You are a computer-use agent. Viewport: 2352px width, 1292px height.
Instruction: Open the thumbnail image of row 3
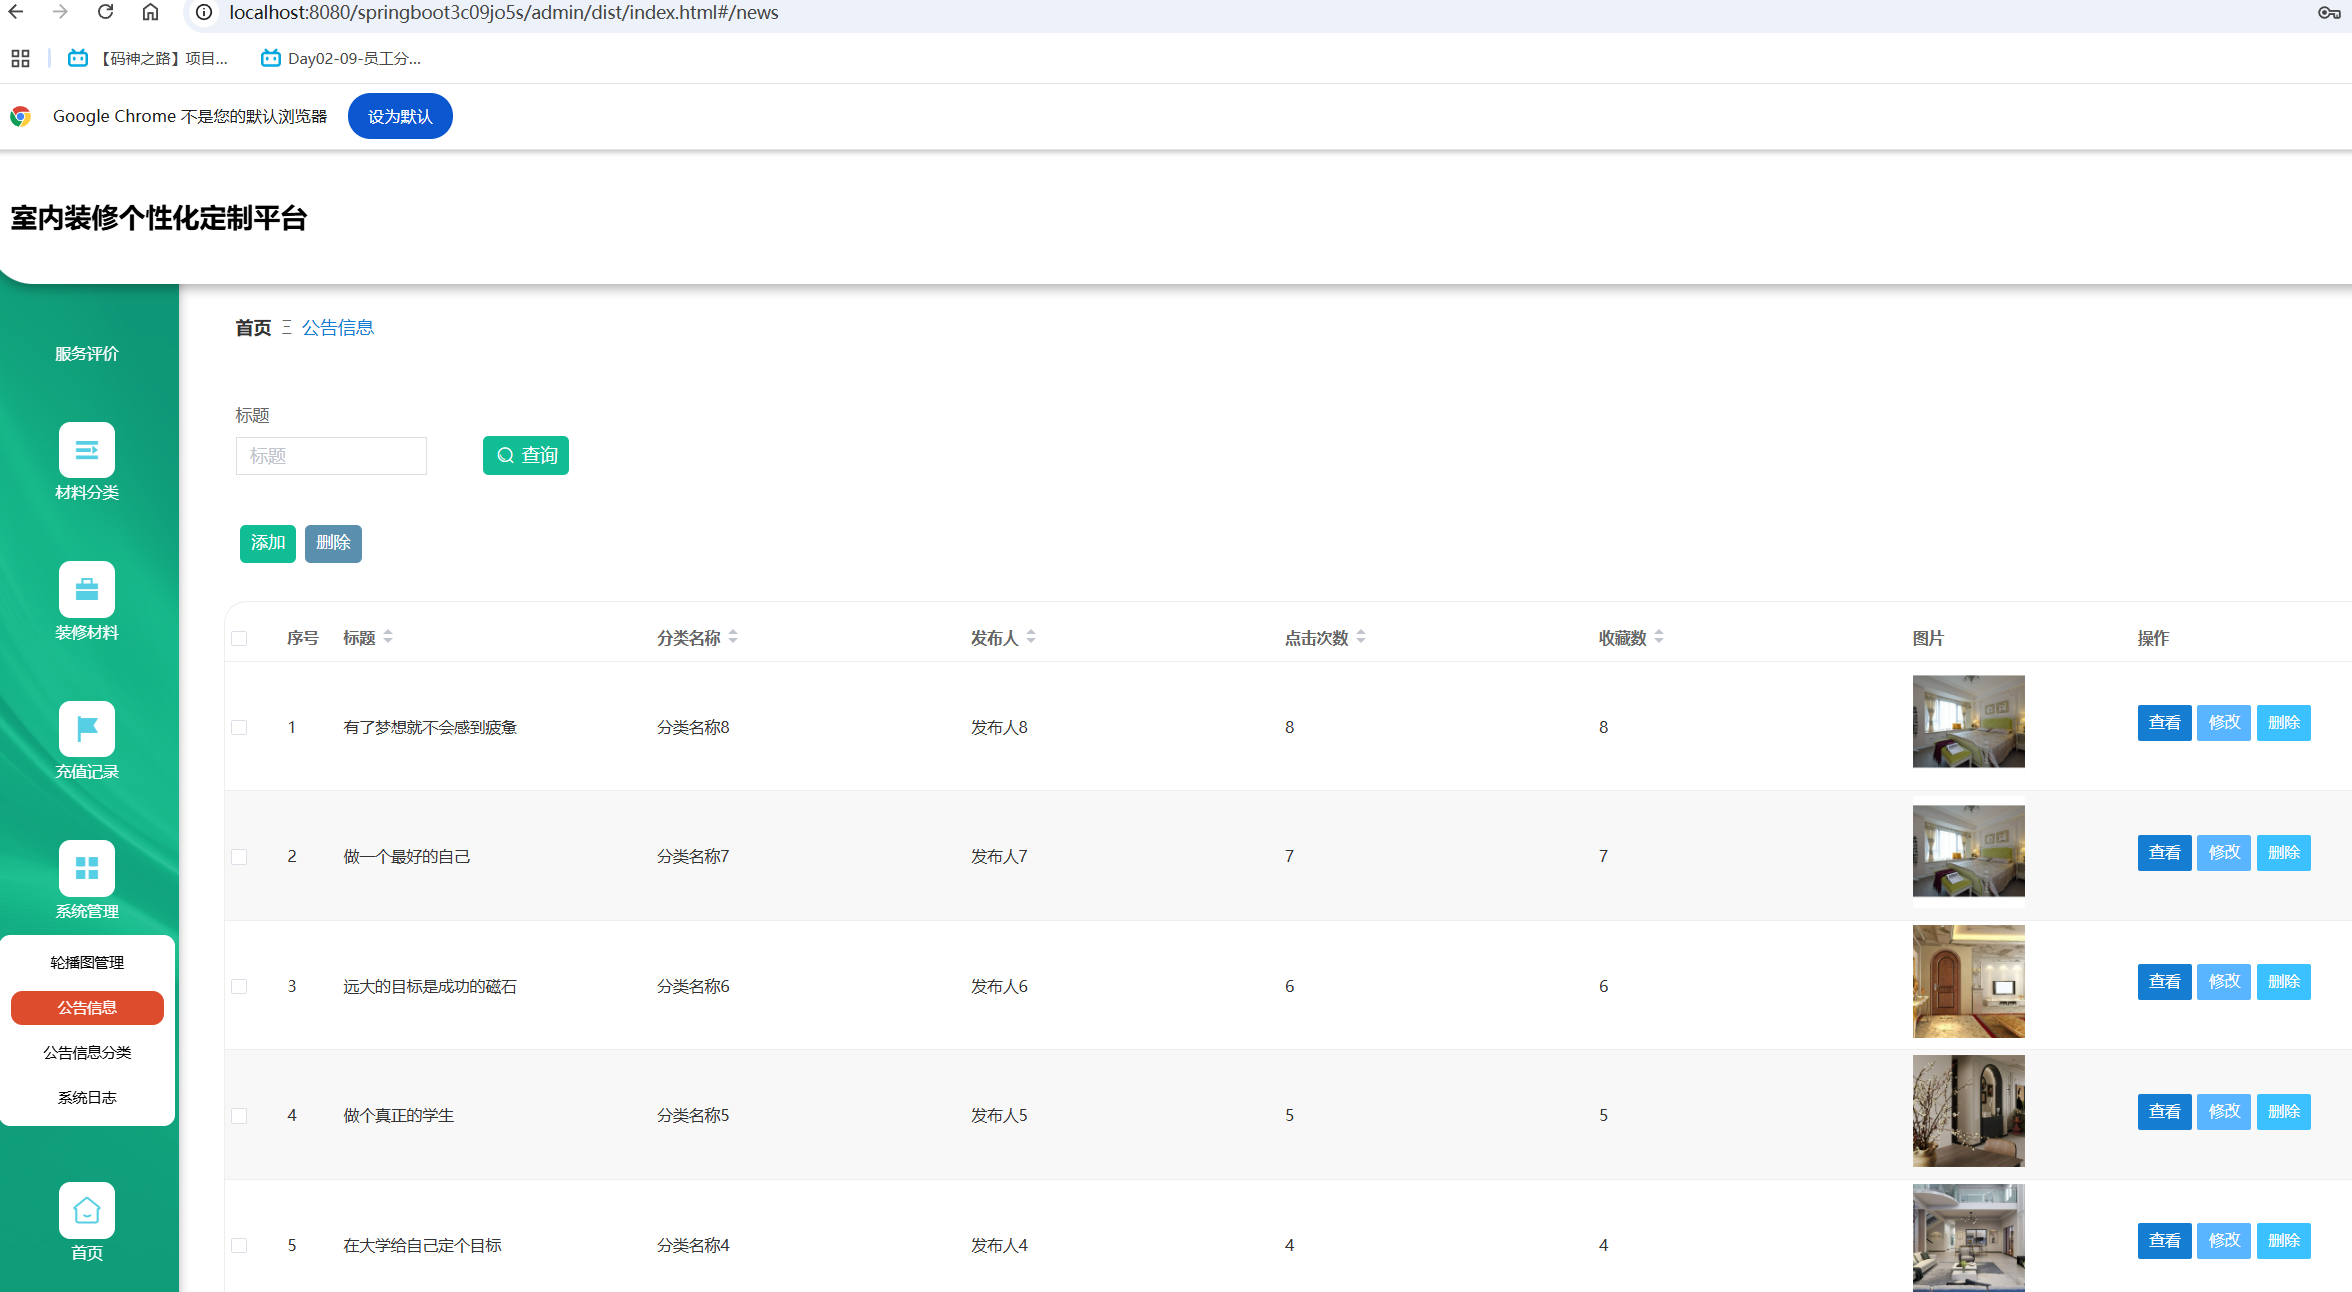click(x=1968, y=981)
